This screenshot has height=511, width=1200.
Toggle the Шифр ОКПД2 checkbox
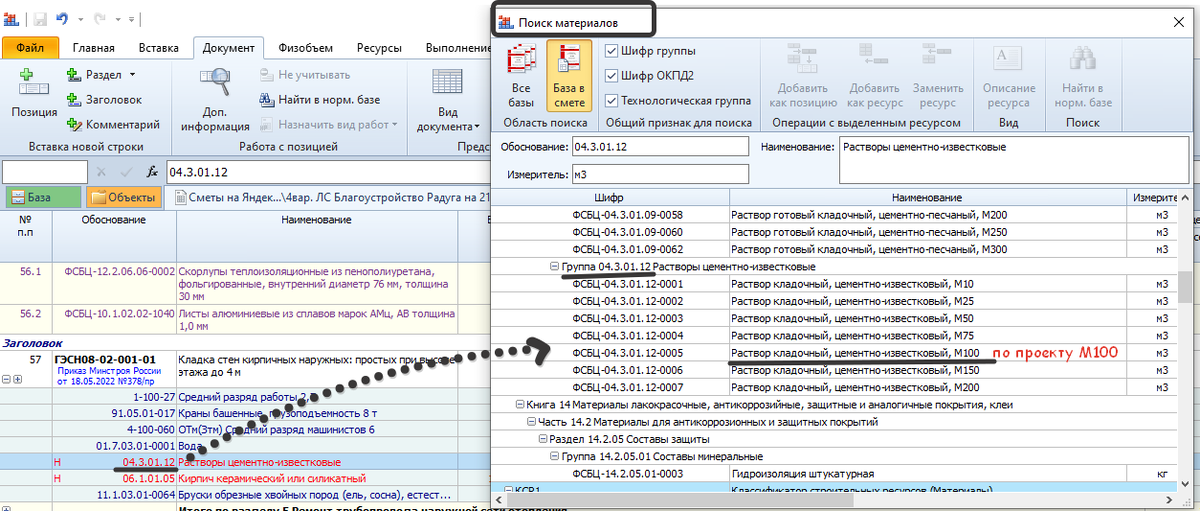[x=611, y=75]
